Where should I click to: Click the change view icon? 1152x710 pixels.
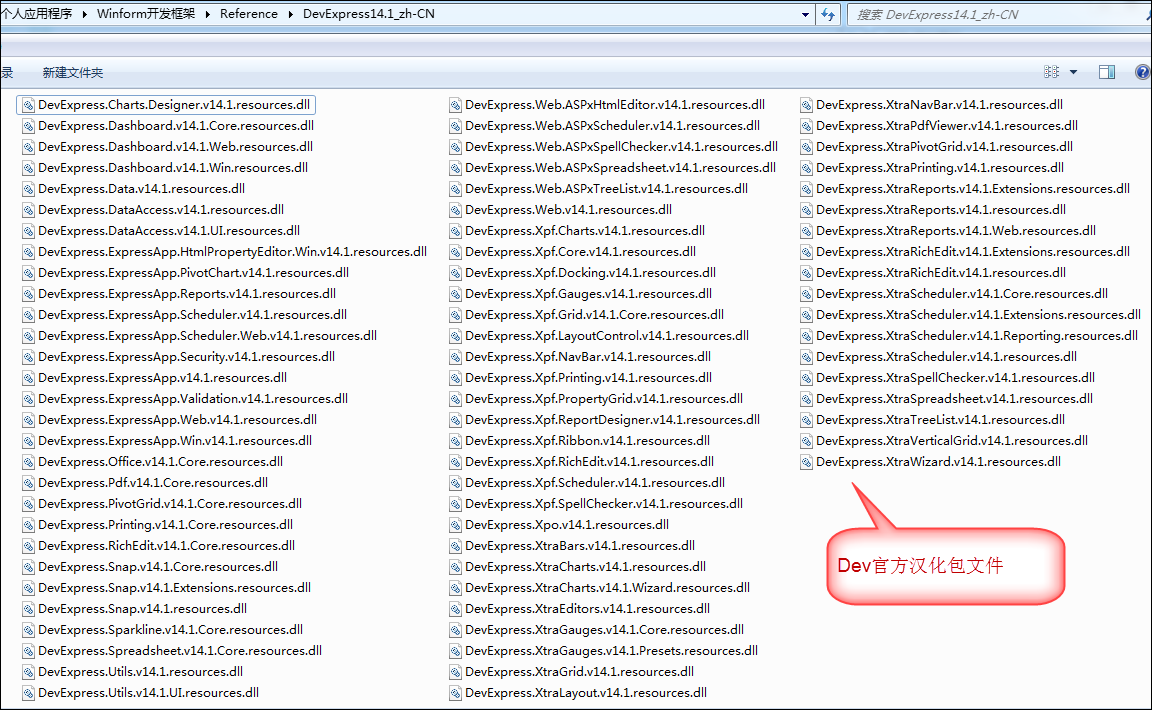coord(1051,72)
